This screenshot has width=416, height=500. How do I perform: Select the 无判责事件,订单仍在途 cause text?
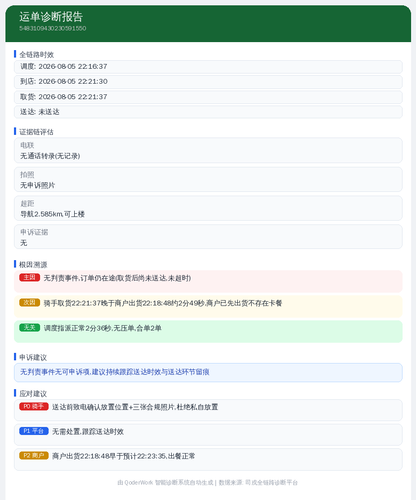pos(117,278)
